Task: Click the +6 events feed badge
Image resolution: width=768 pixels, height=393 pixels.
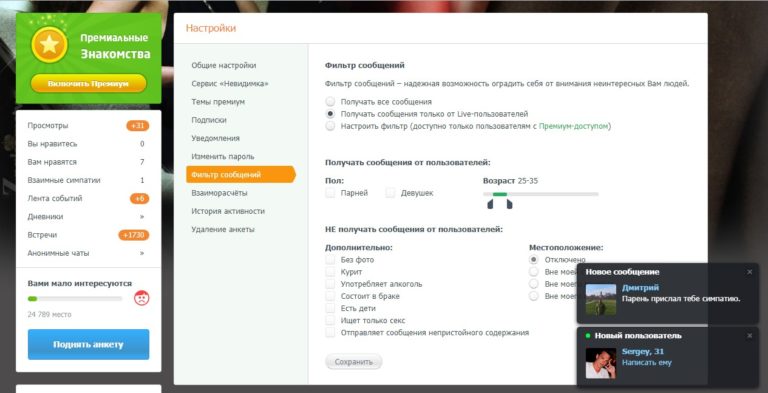Action: click(139, 198)
